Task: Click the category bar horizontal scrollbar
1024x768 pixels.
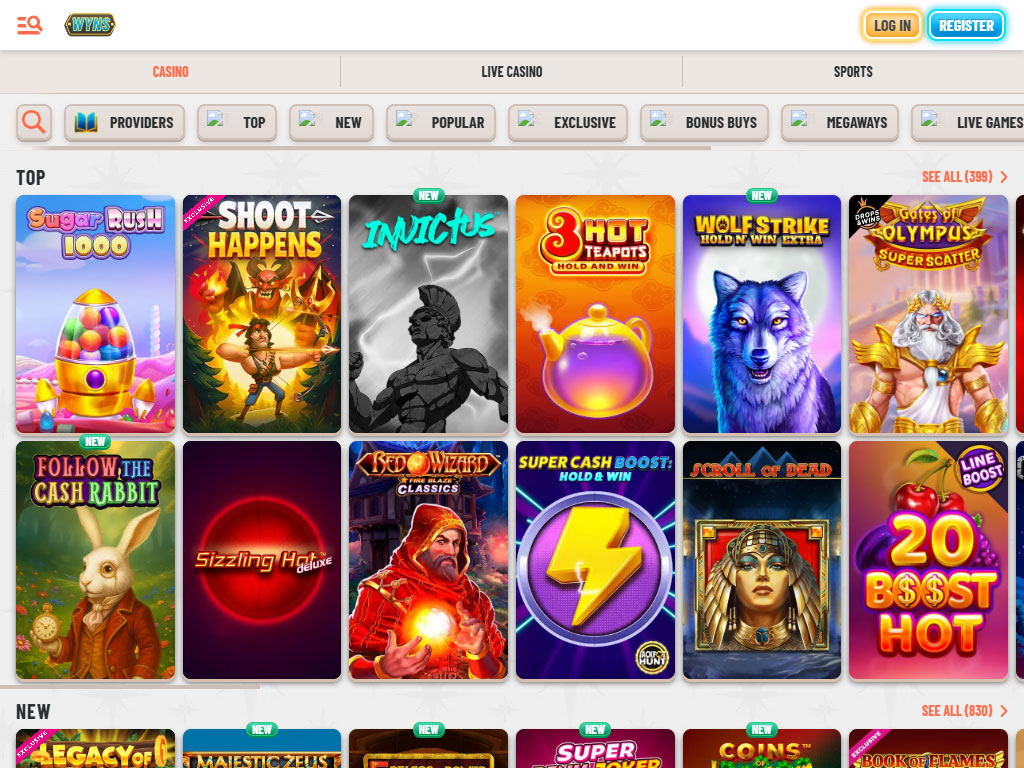Action: coord(371,148)
